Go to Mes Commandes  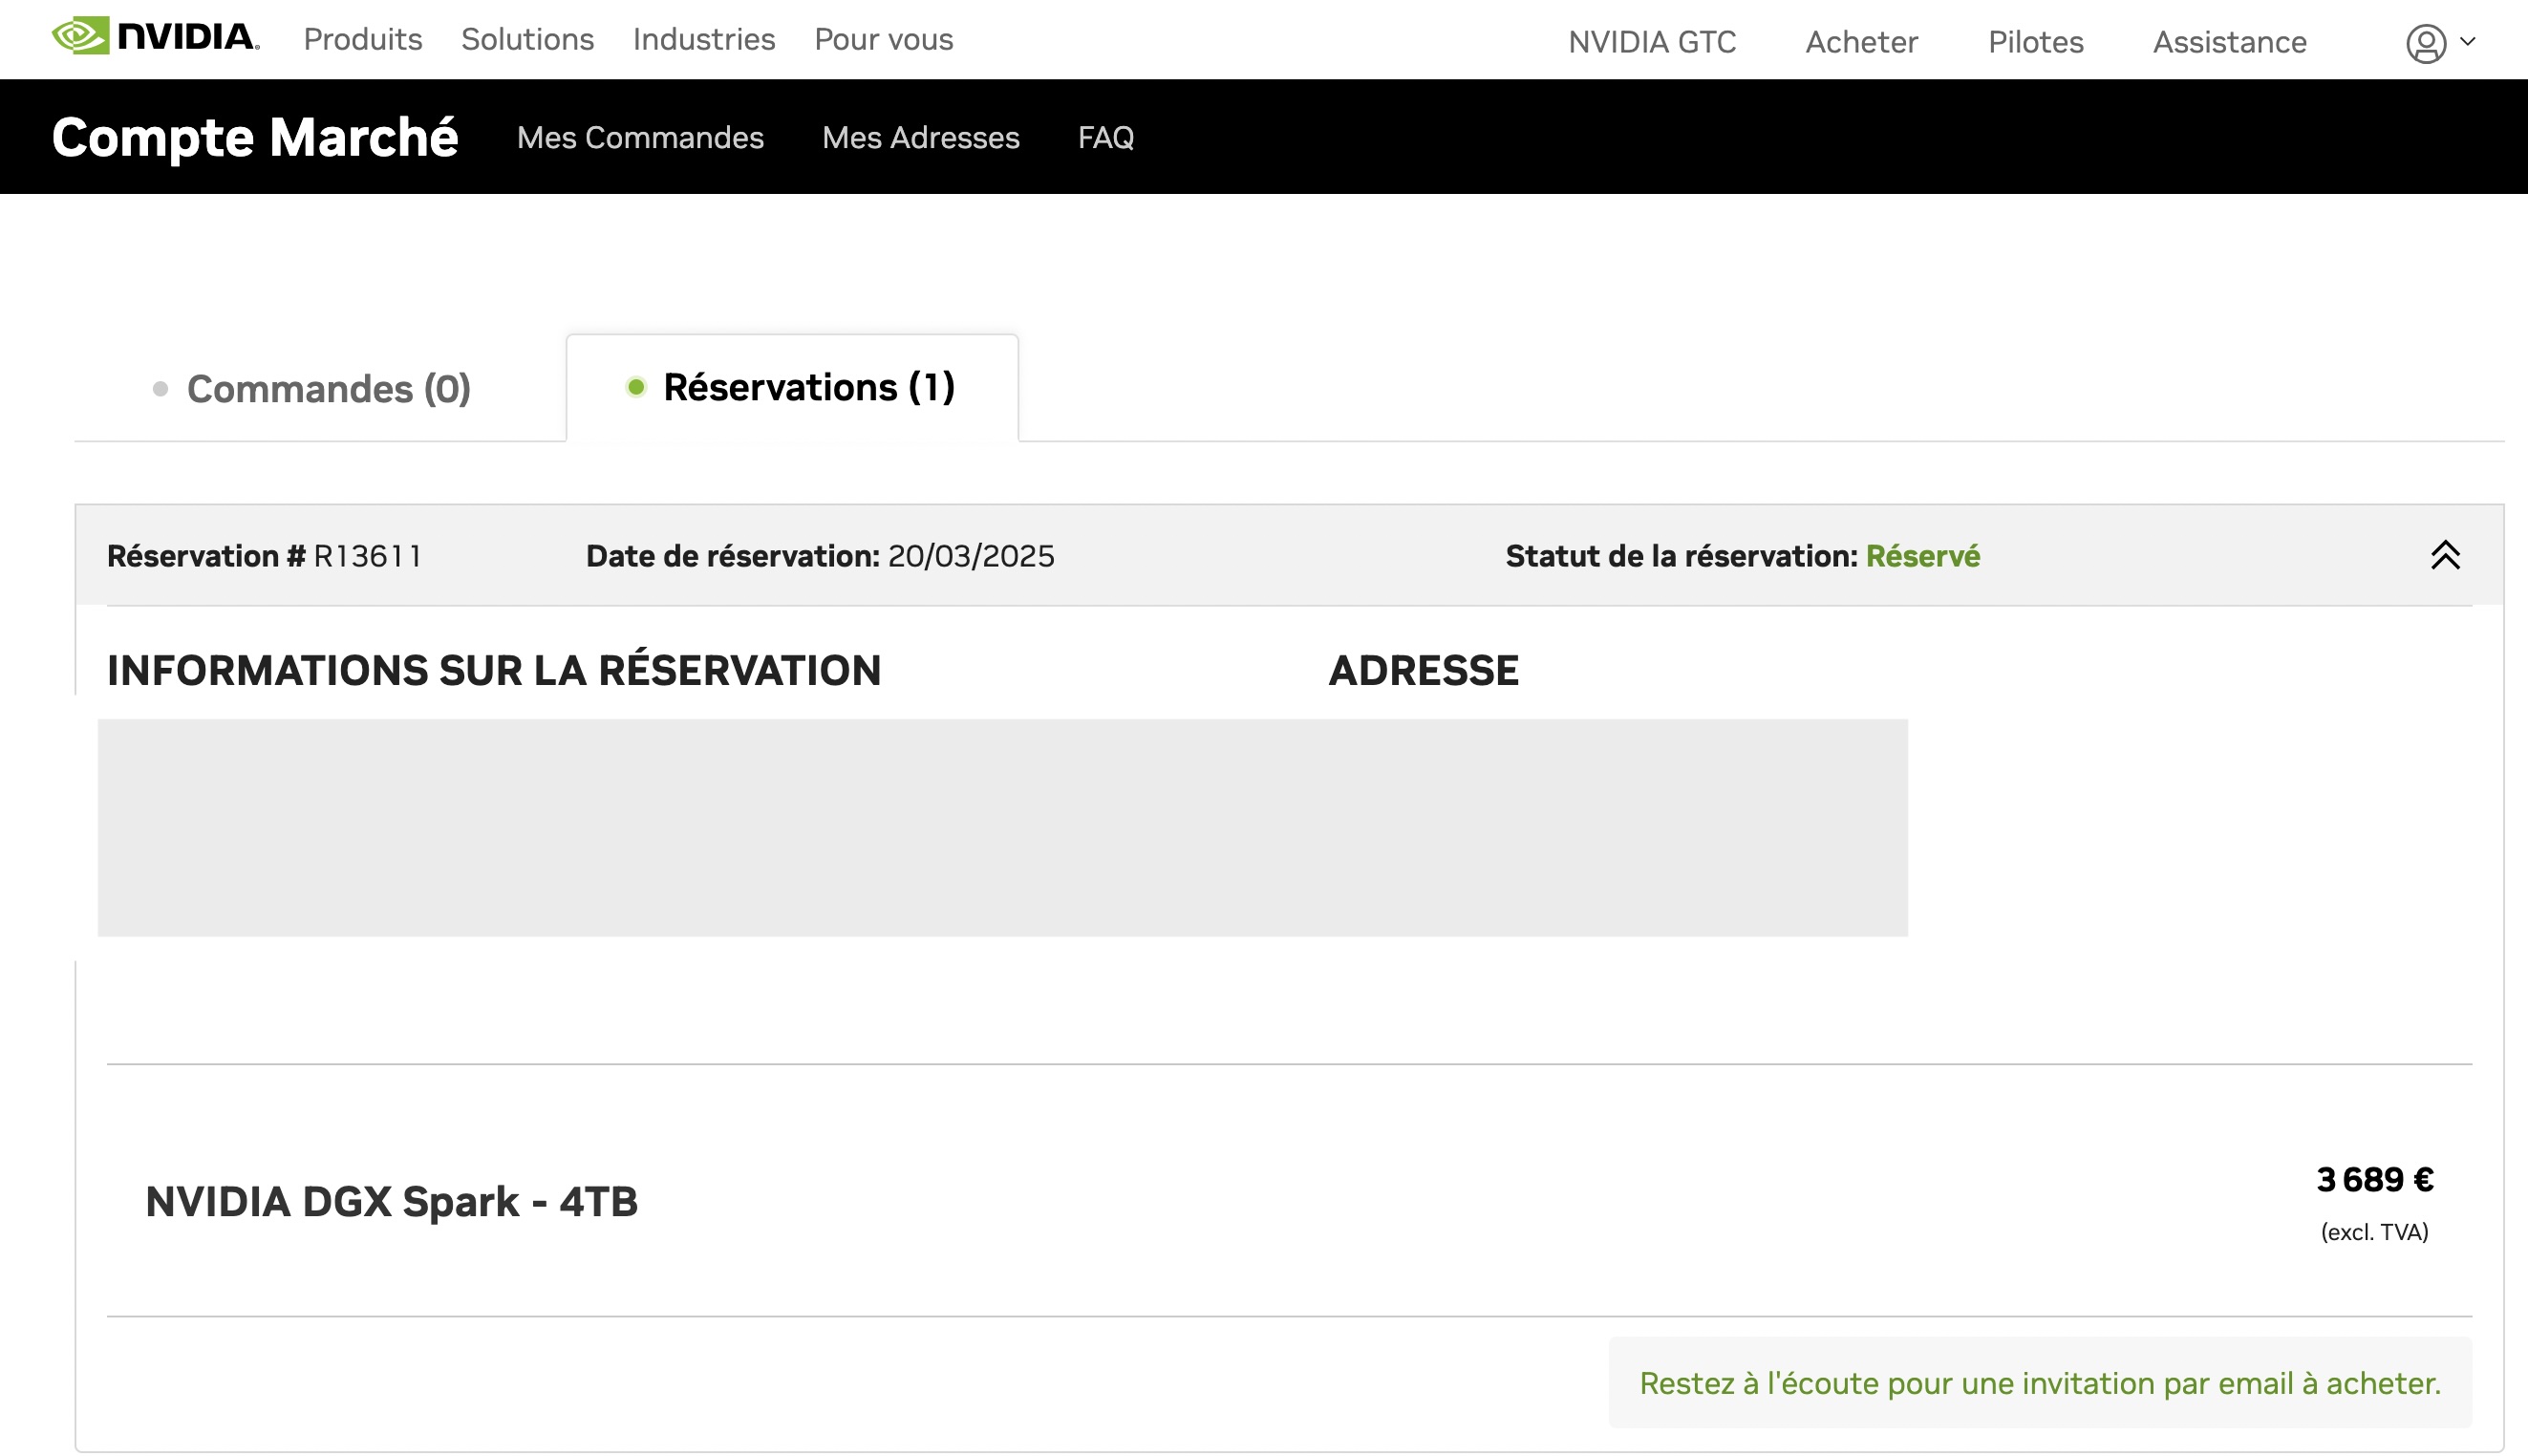pyautogui.click(x=640, y=137)
